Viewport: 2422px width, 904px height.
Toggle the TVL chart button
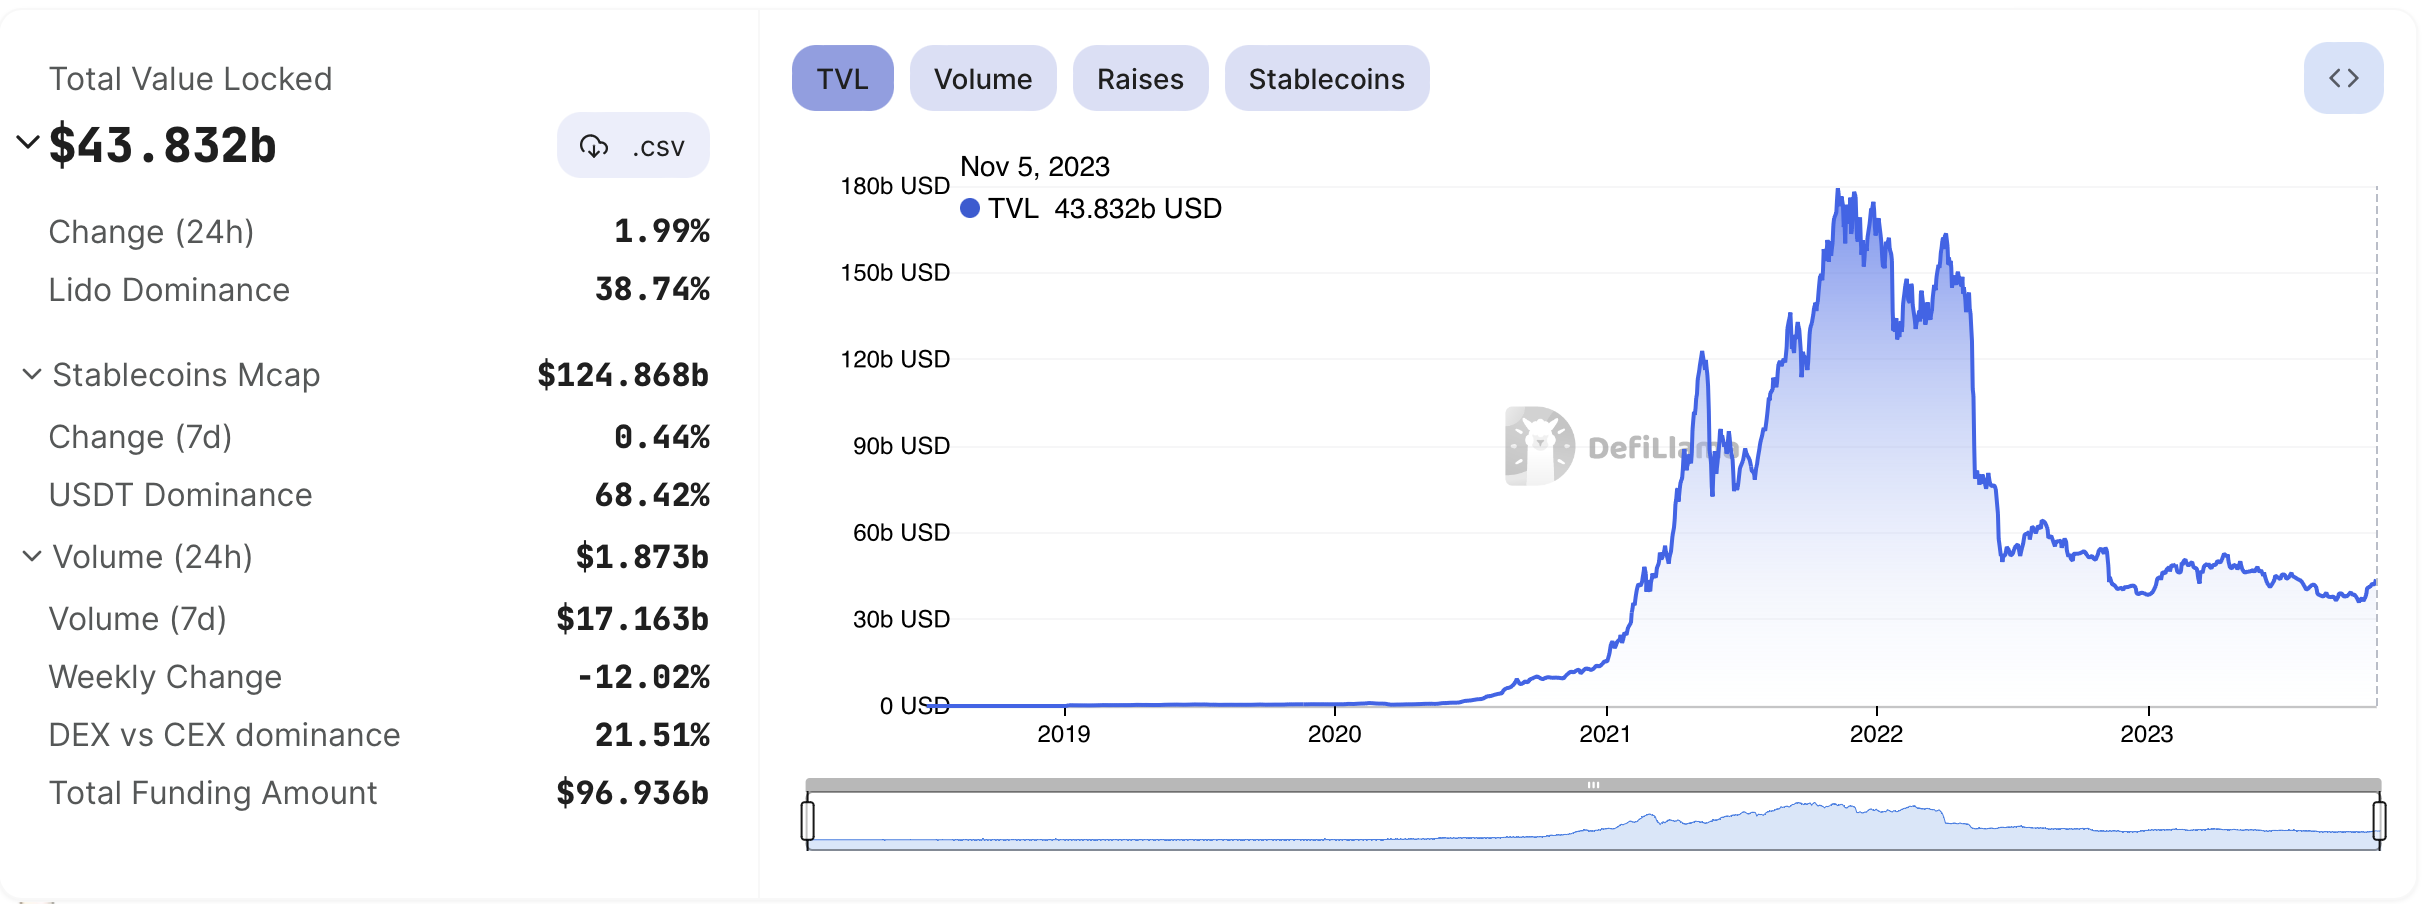click(842, 78)
